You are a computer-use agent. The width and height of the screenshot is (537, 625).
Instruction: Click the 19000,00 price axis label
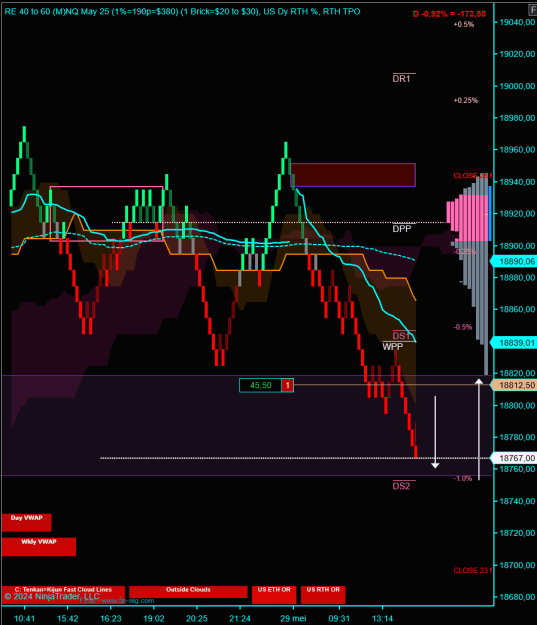click(517, 86)
